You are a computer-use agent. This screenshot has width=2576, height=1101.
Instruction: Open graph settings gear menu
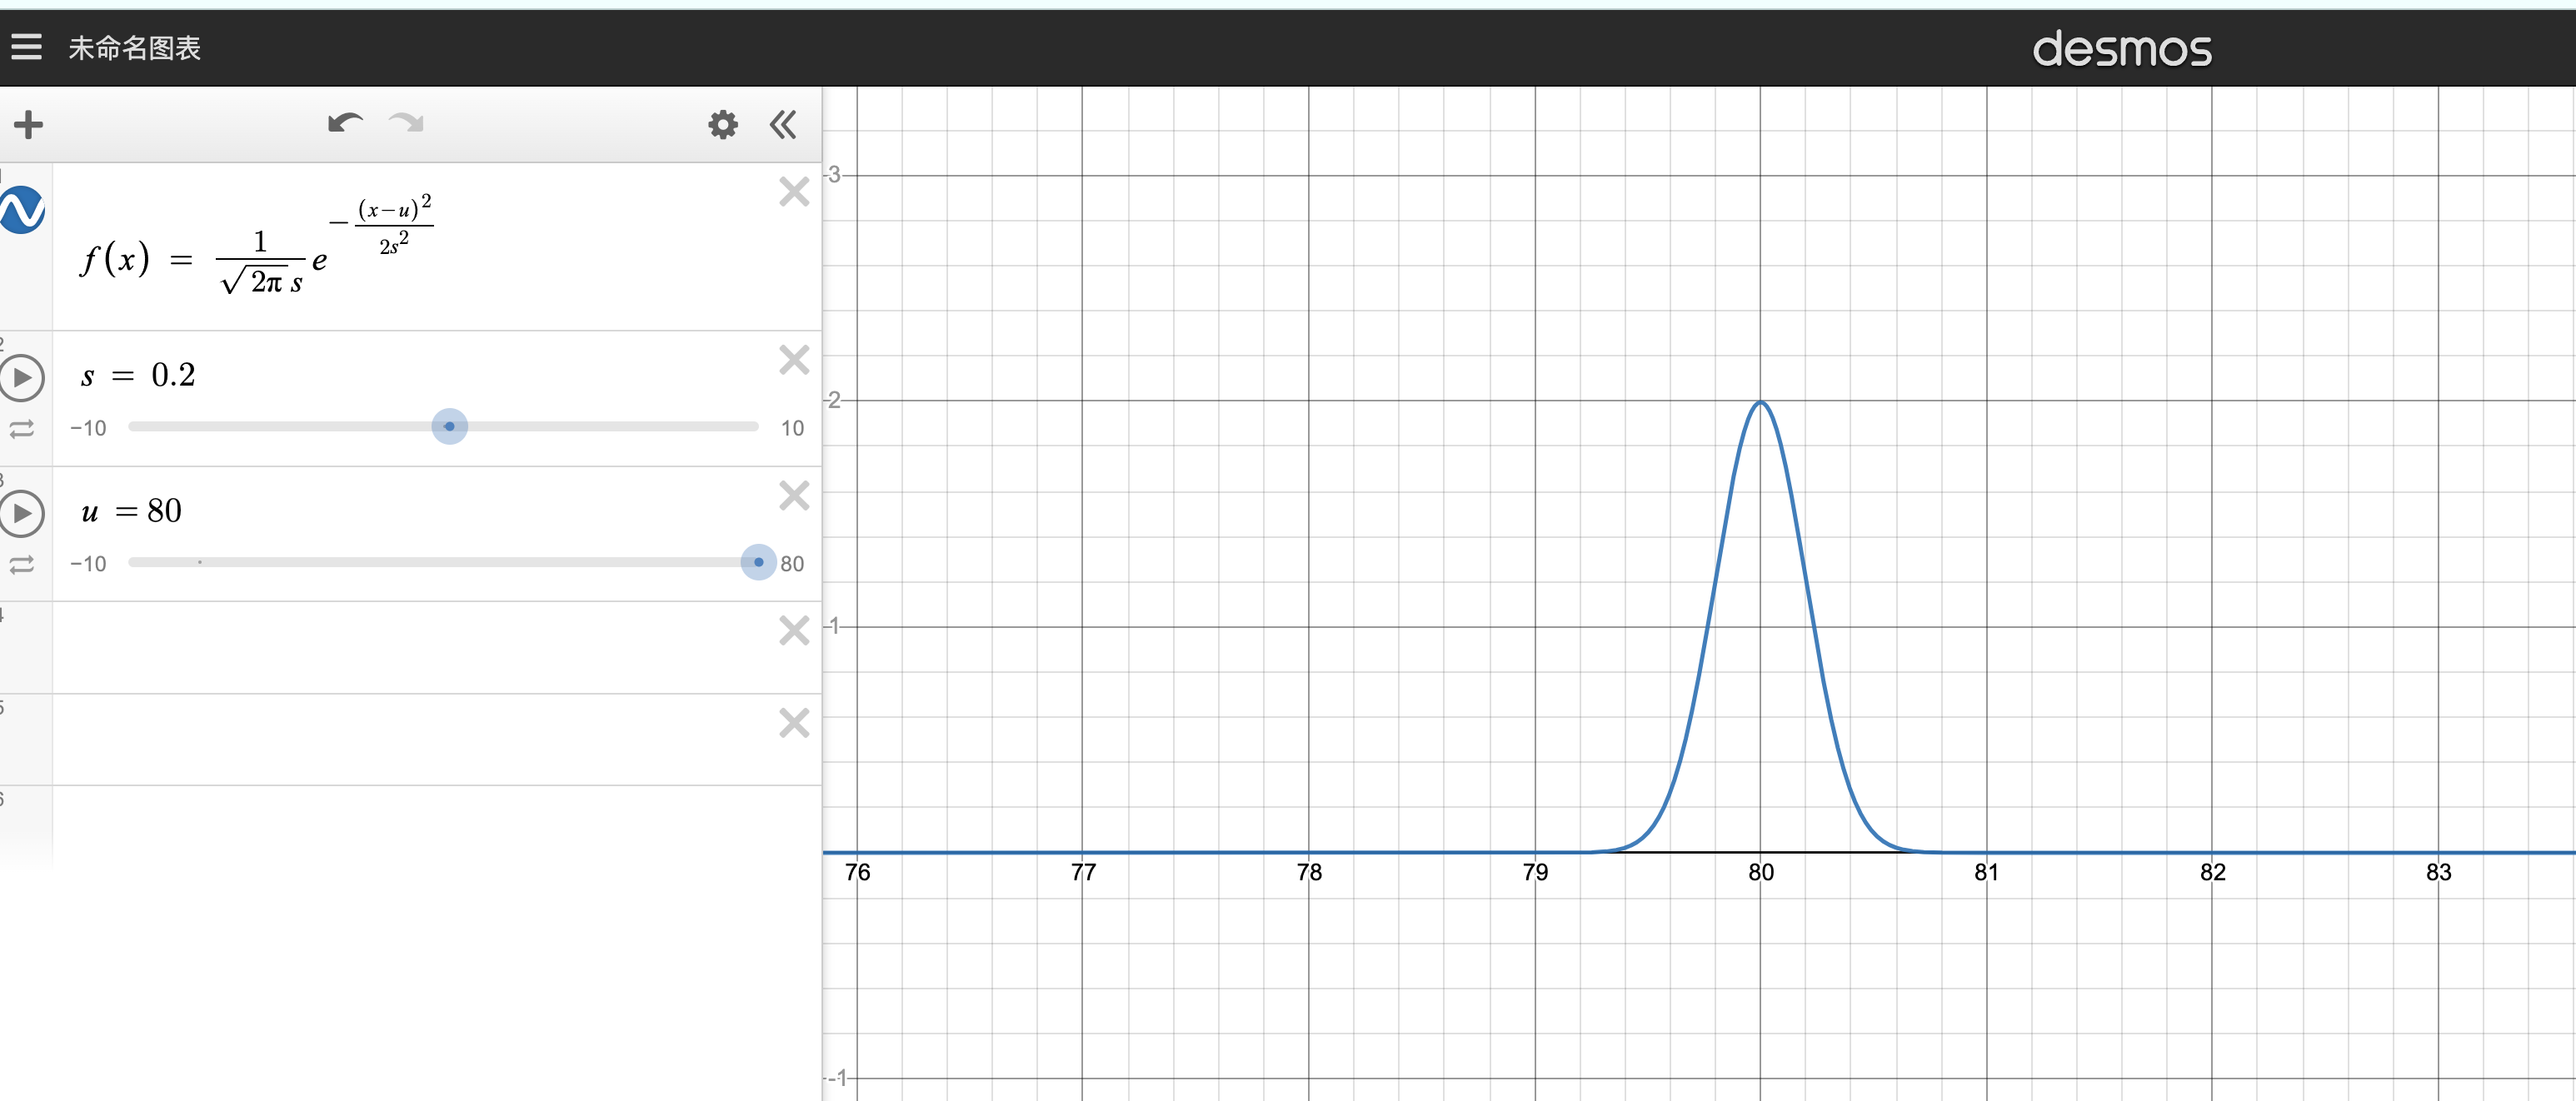[x=722, y=125]
